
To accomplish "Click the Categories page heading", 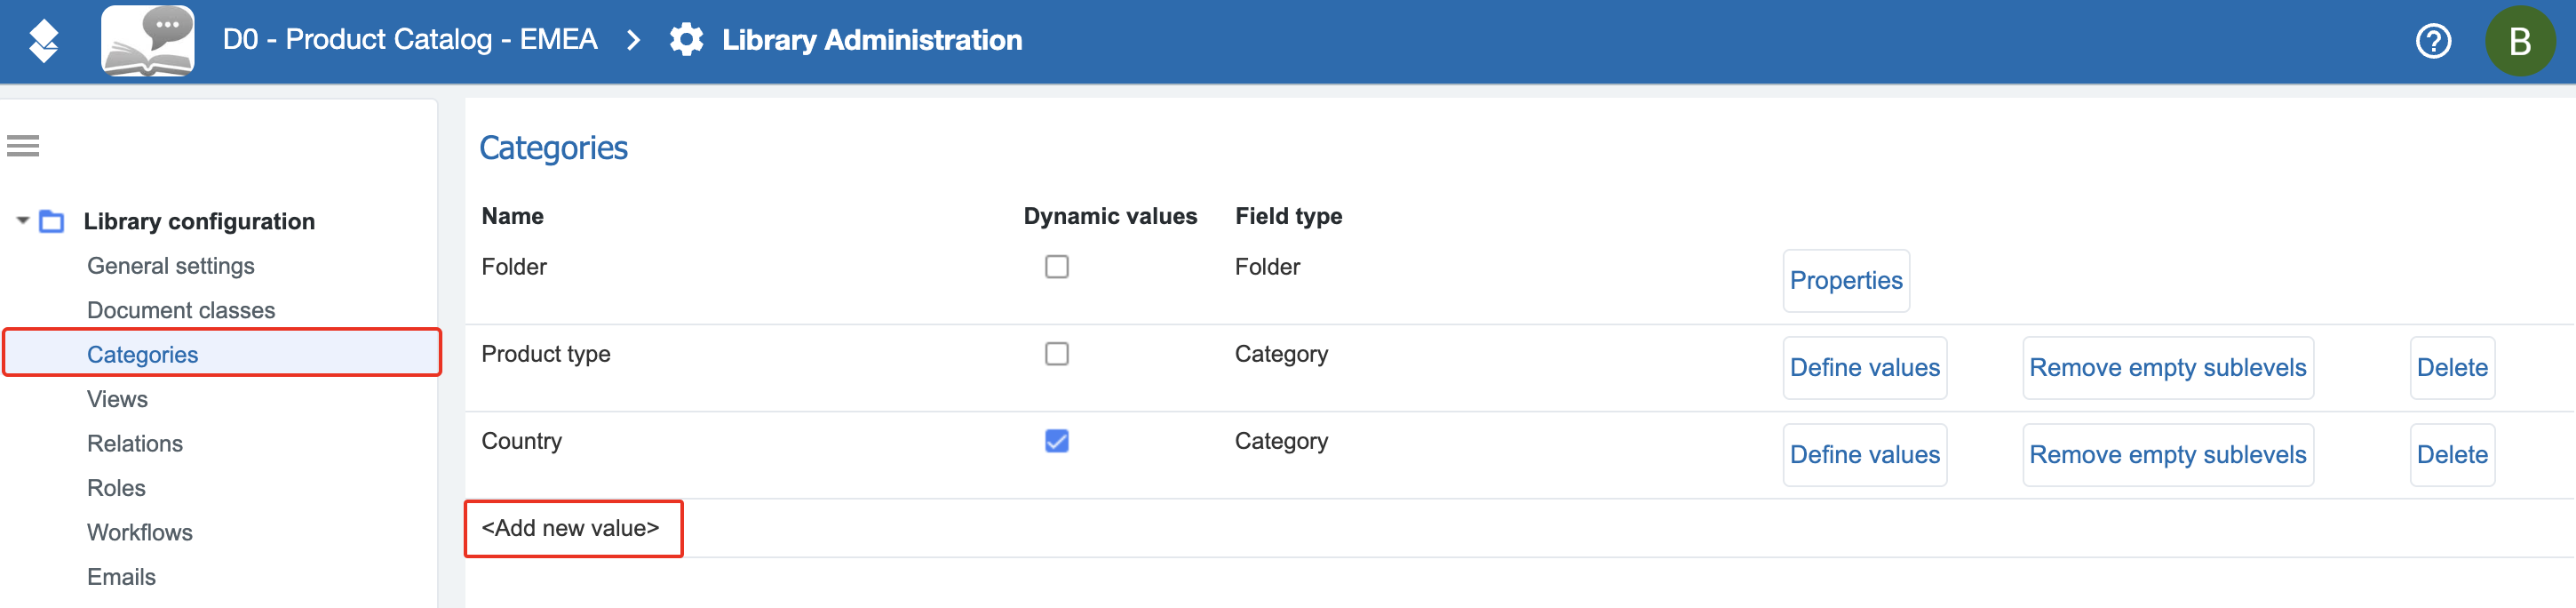I will [553, 148].
